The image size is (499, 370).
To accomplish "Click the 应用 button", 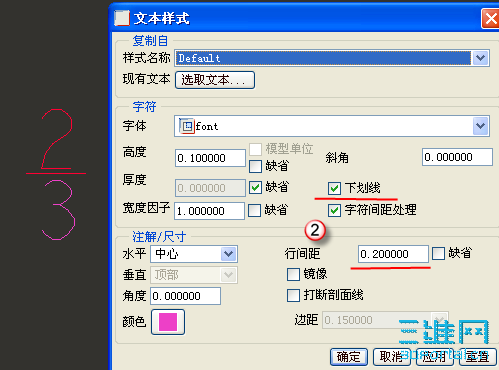I will click(434, 357).
